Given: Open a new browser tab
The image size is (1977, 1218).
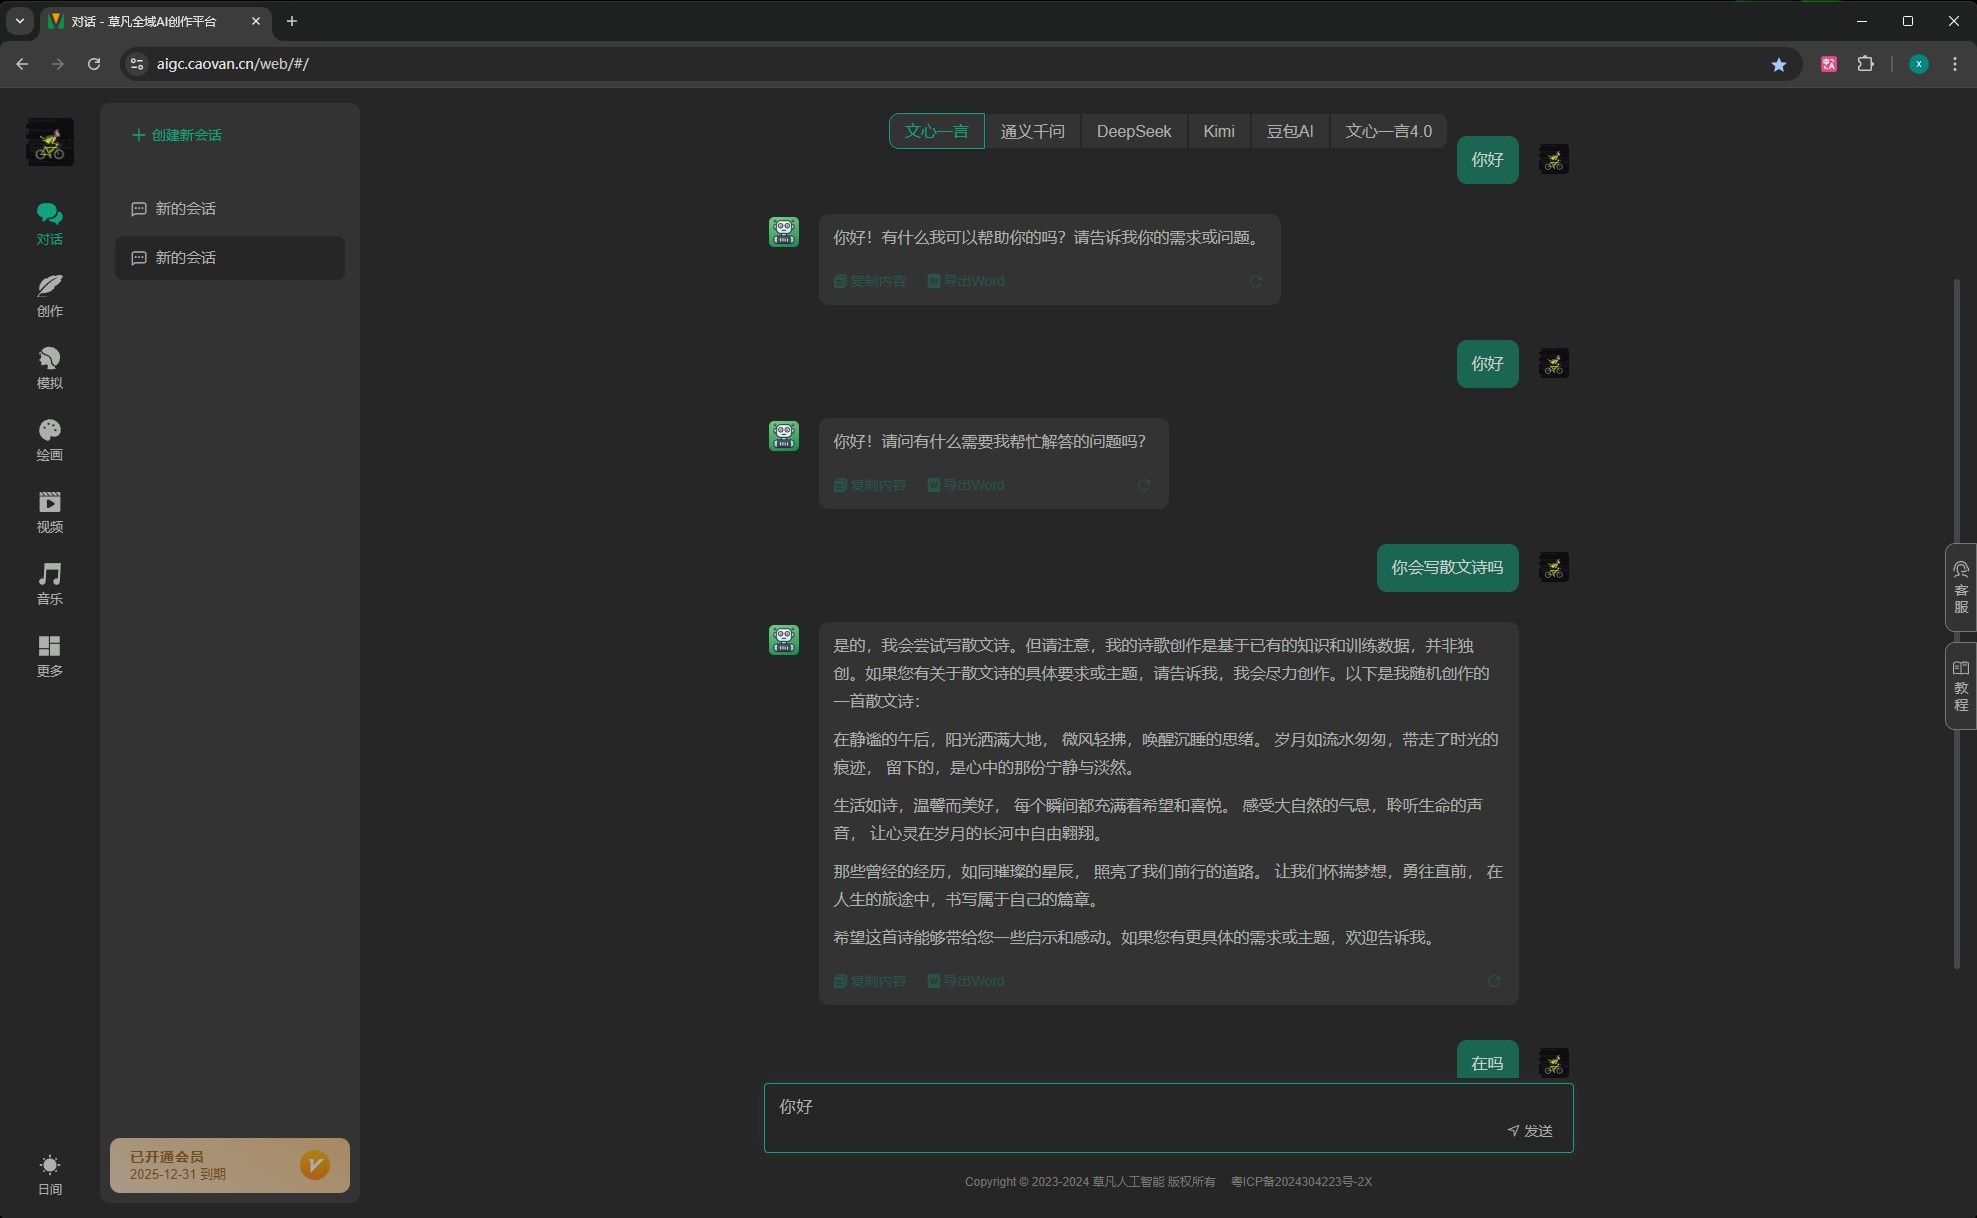Looking at the screenshot, I should [x=292, y=21].
